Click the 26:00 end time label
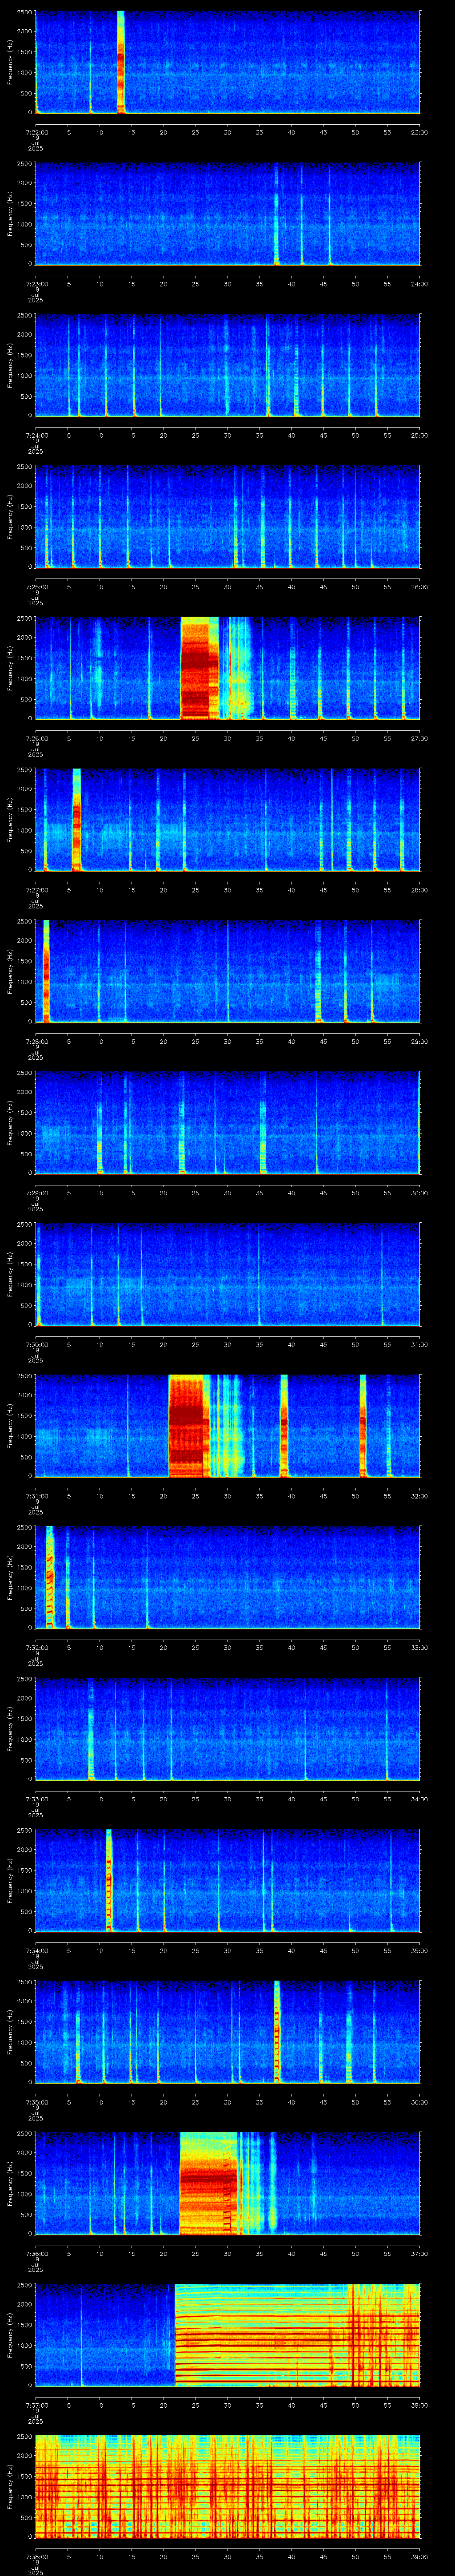Screen dimensions: 455x2576 click(420, 587)
